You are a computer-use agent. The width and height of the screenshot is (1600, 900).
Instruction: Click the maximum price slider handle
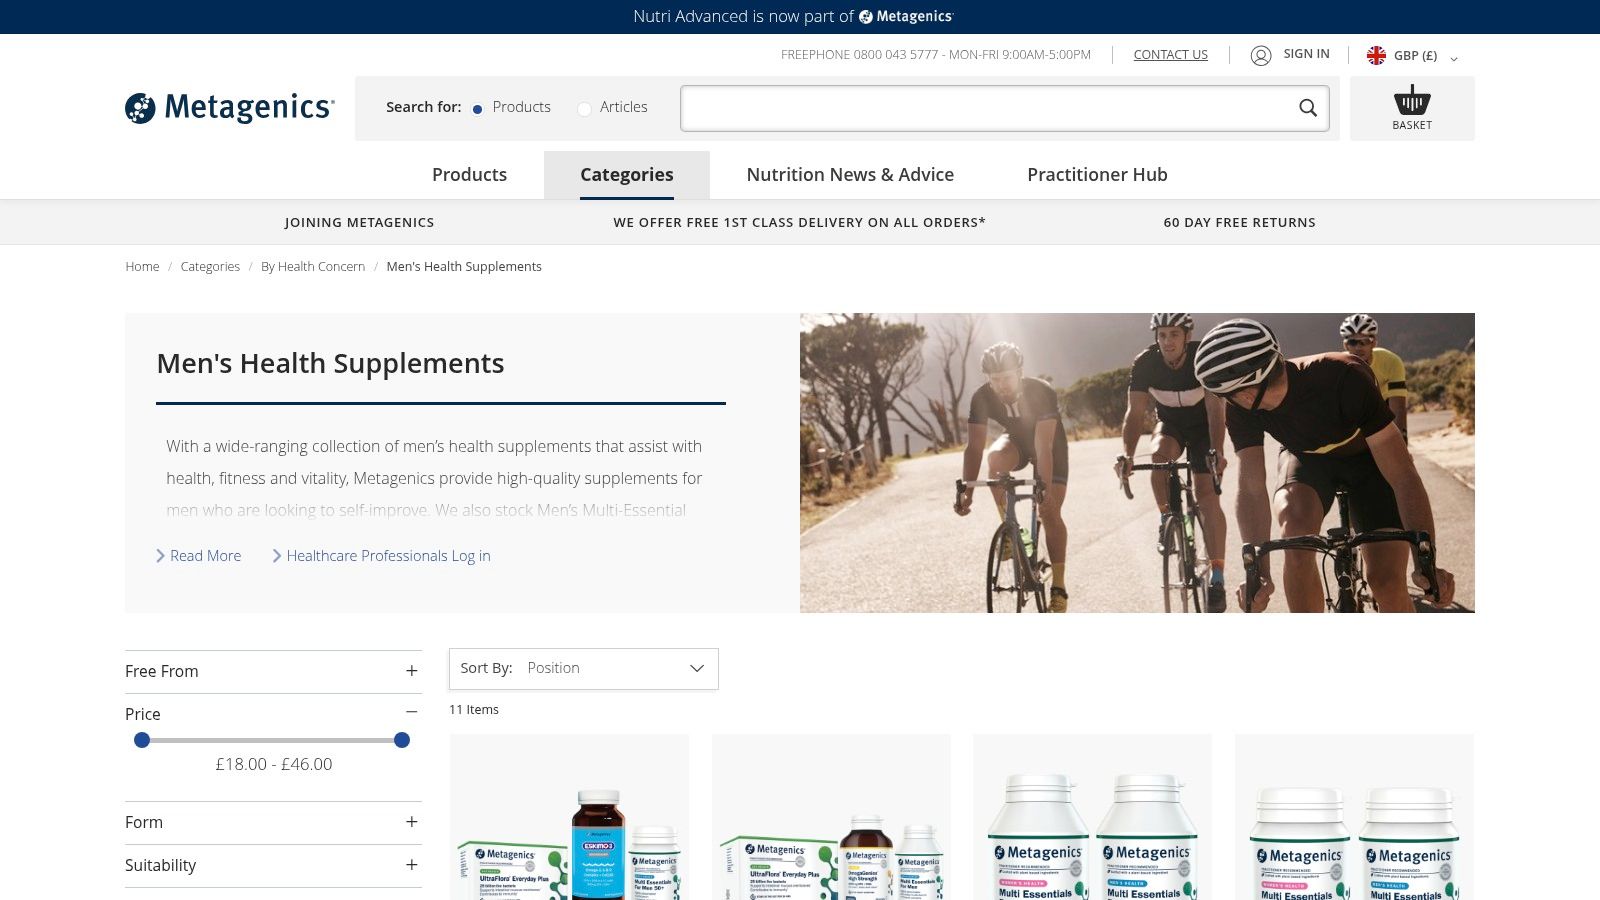point(402,740)
